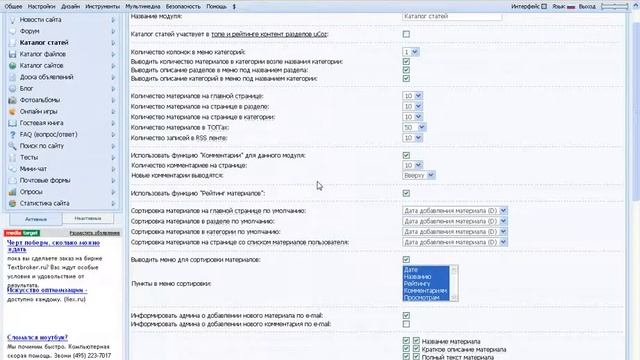
Task: Click the Разместить объявление link
Action: (95, 233)
